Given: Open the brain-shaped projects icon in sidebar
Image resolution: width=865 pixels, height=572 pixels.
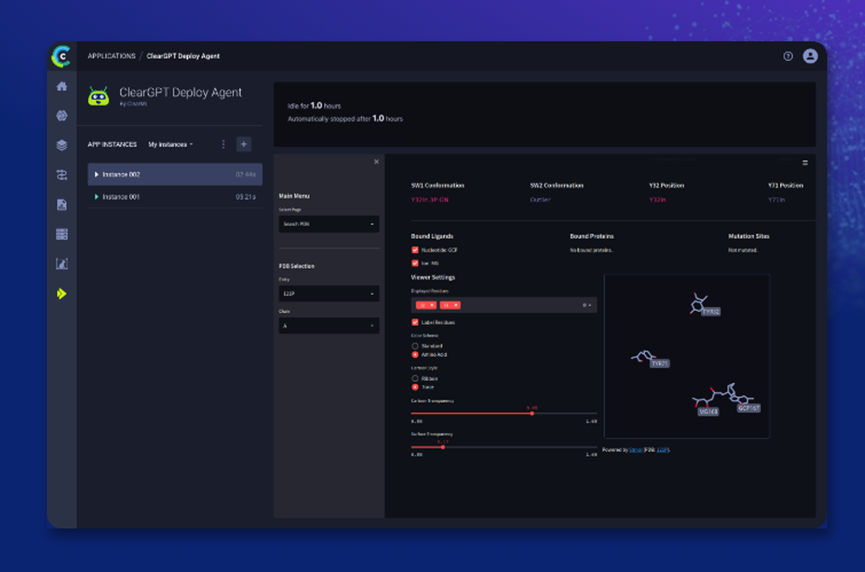Looking at the screenshot, I should point(62,115).
